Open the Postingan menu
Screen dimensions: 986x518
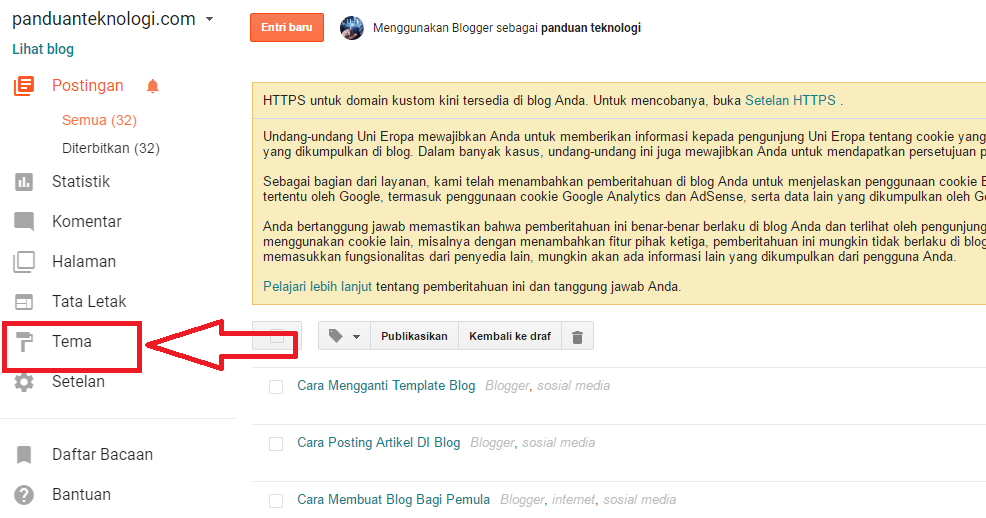tap(87, 85)
